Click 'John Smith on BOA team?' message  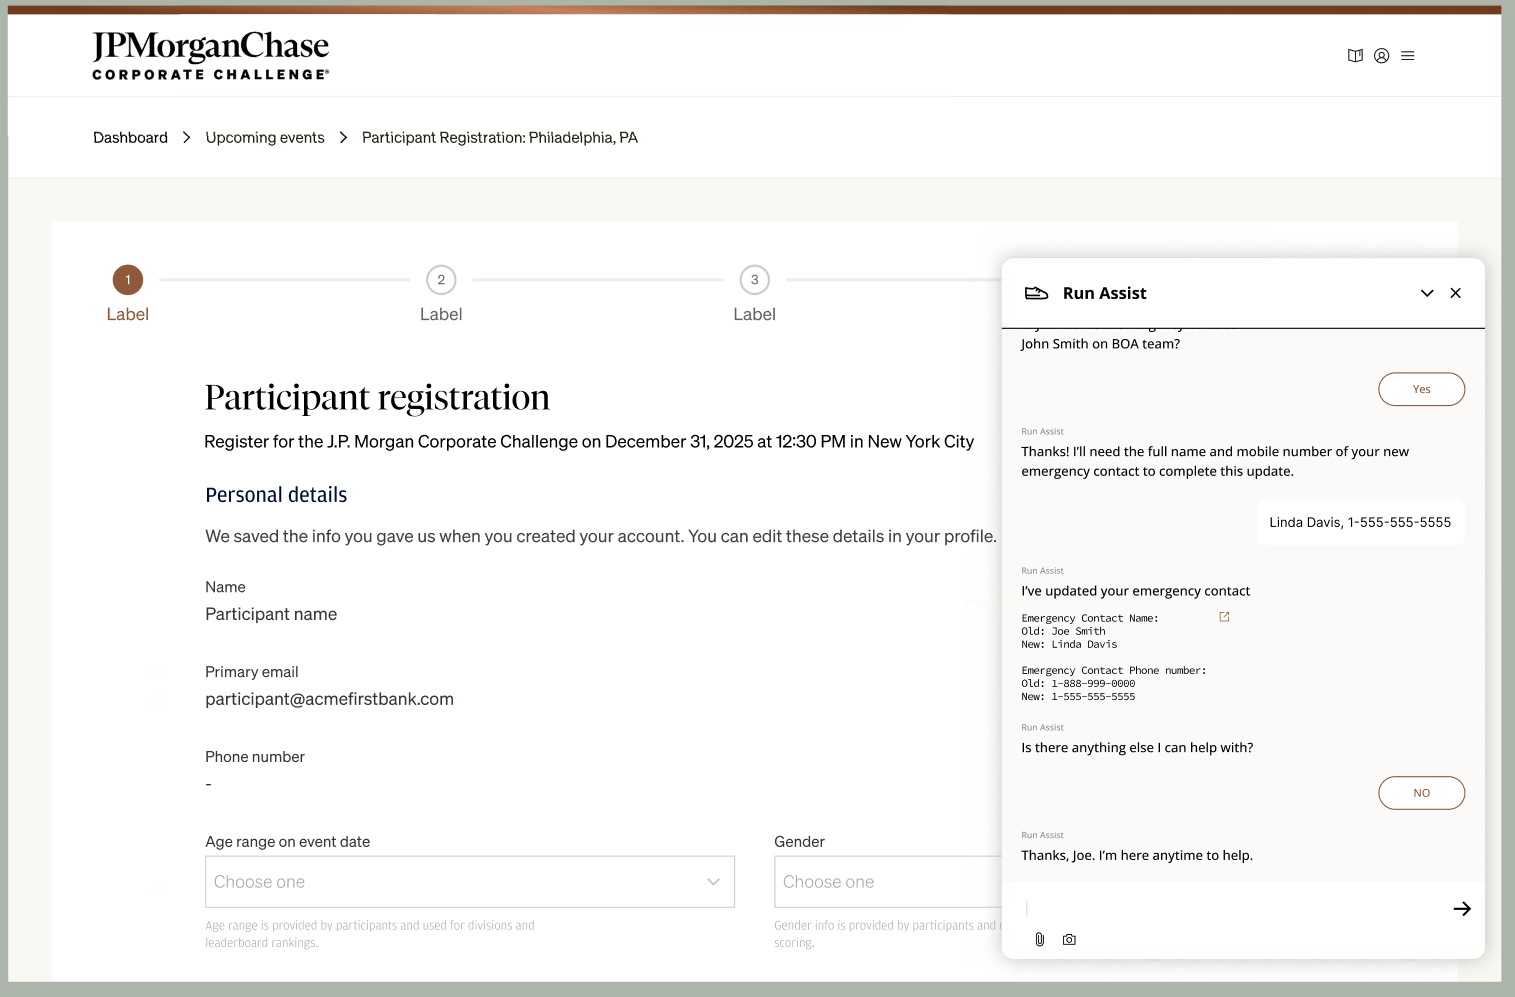coord(1100,344)
